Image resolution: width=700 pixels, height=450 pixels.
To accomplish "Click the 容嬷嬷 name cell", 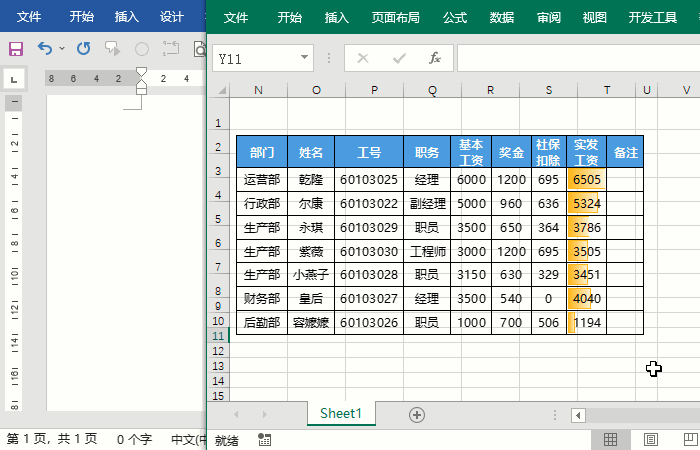I will coord(311,322).
